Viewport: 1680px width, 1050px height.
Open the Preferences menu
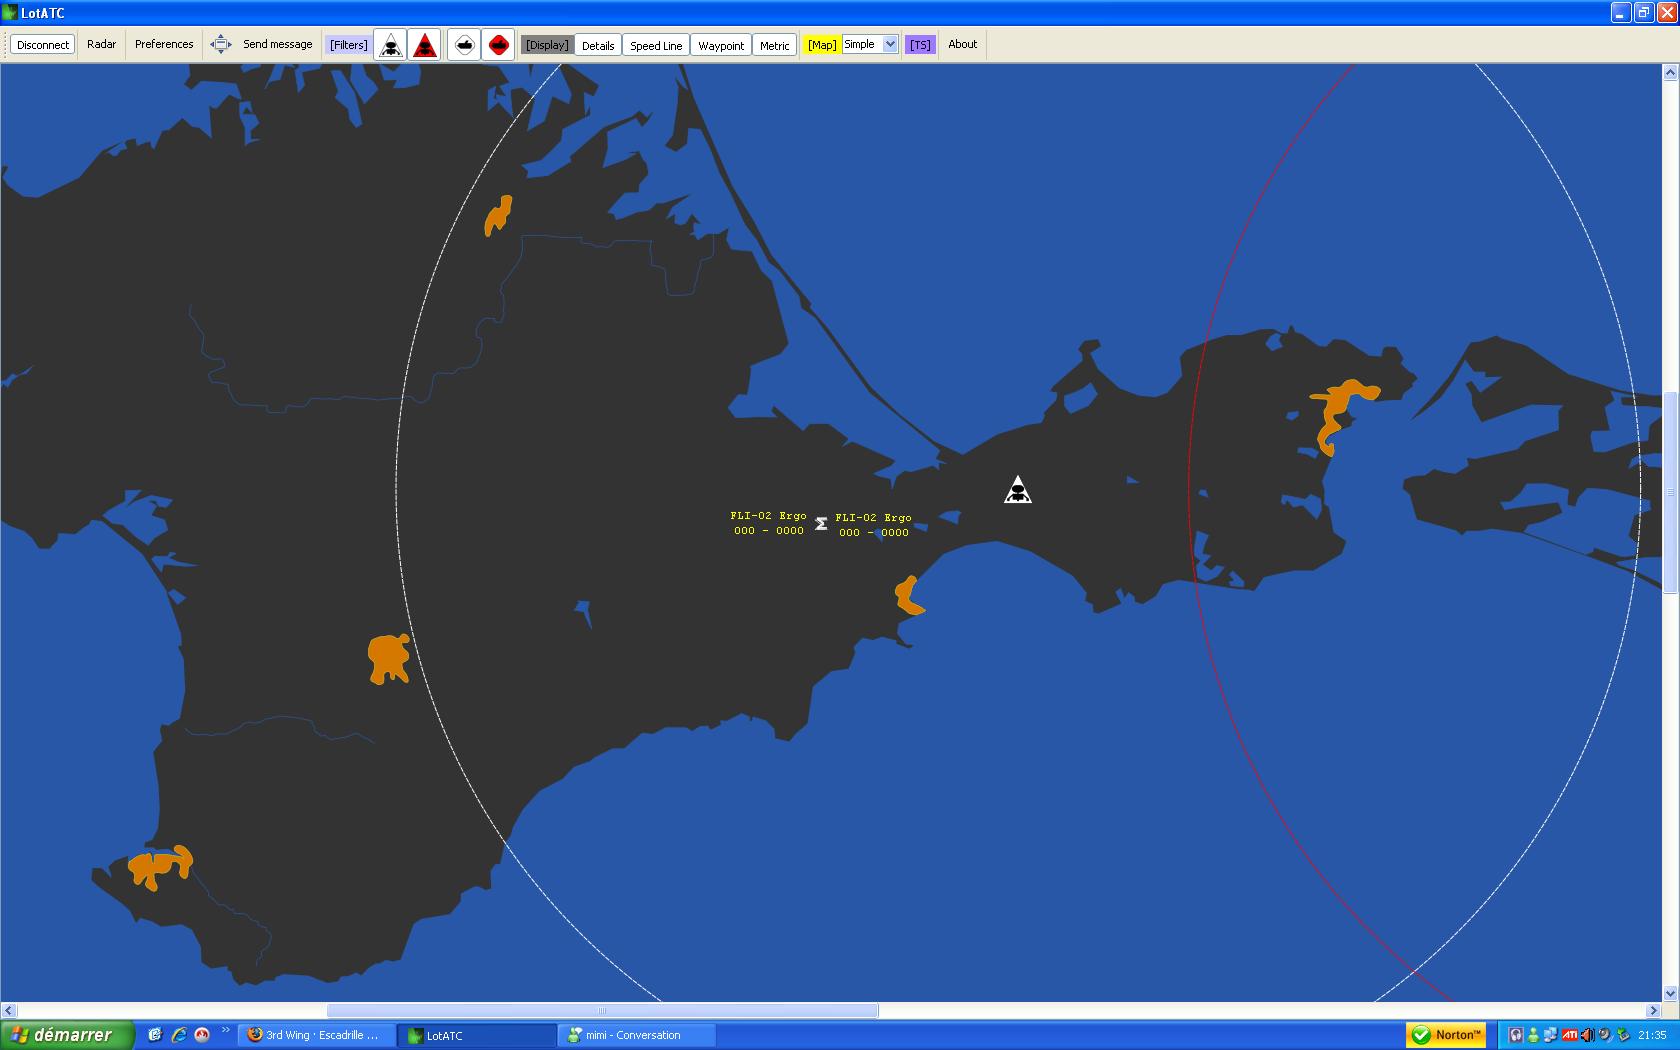point(164,44)
